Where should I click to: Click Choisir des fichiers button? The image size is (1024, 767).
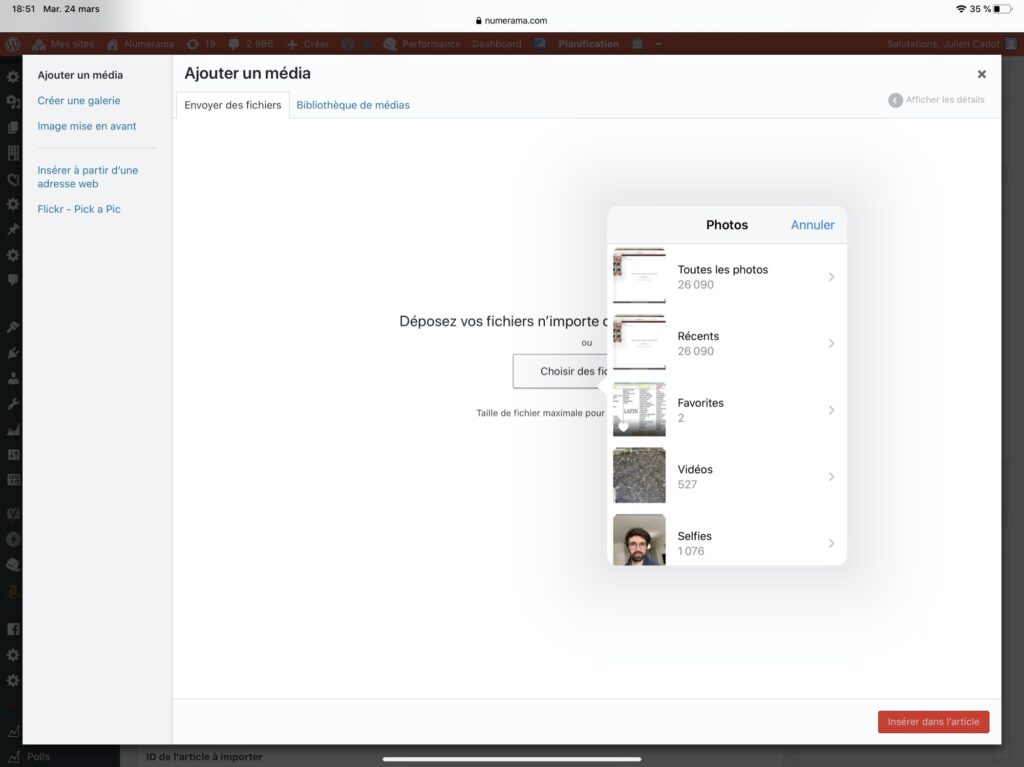[560, 371]
